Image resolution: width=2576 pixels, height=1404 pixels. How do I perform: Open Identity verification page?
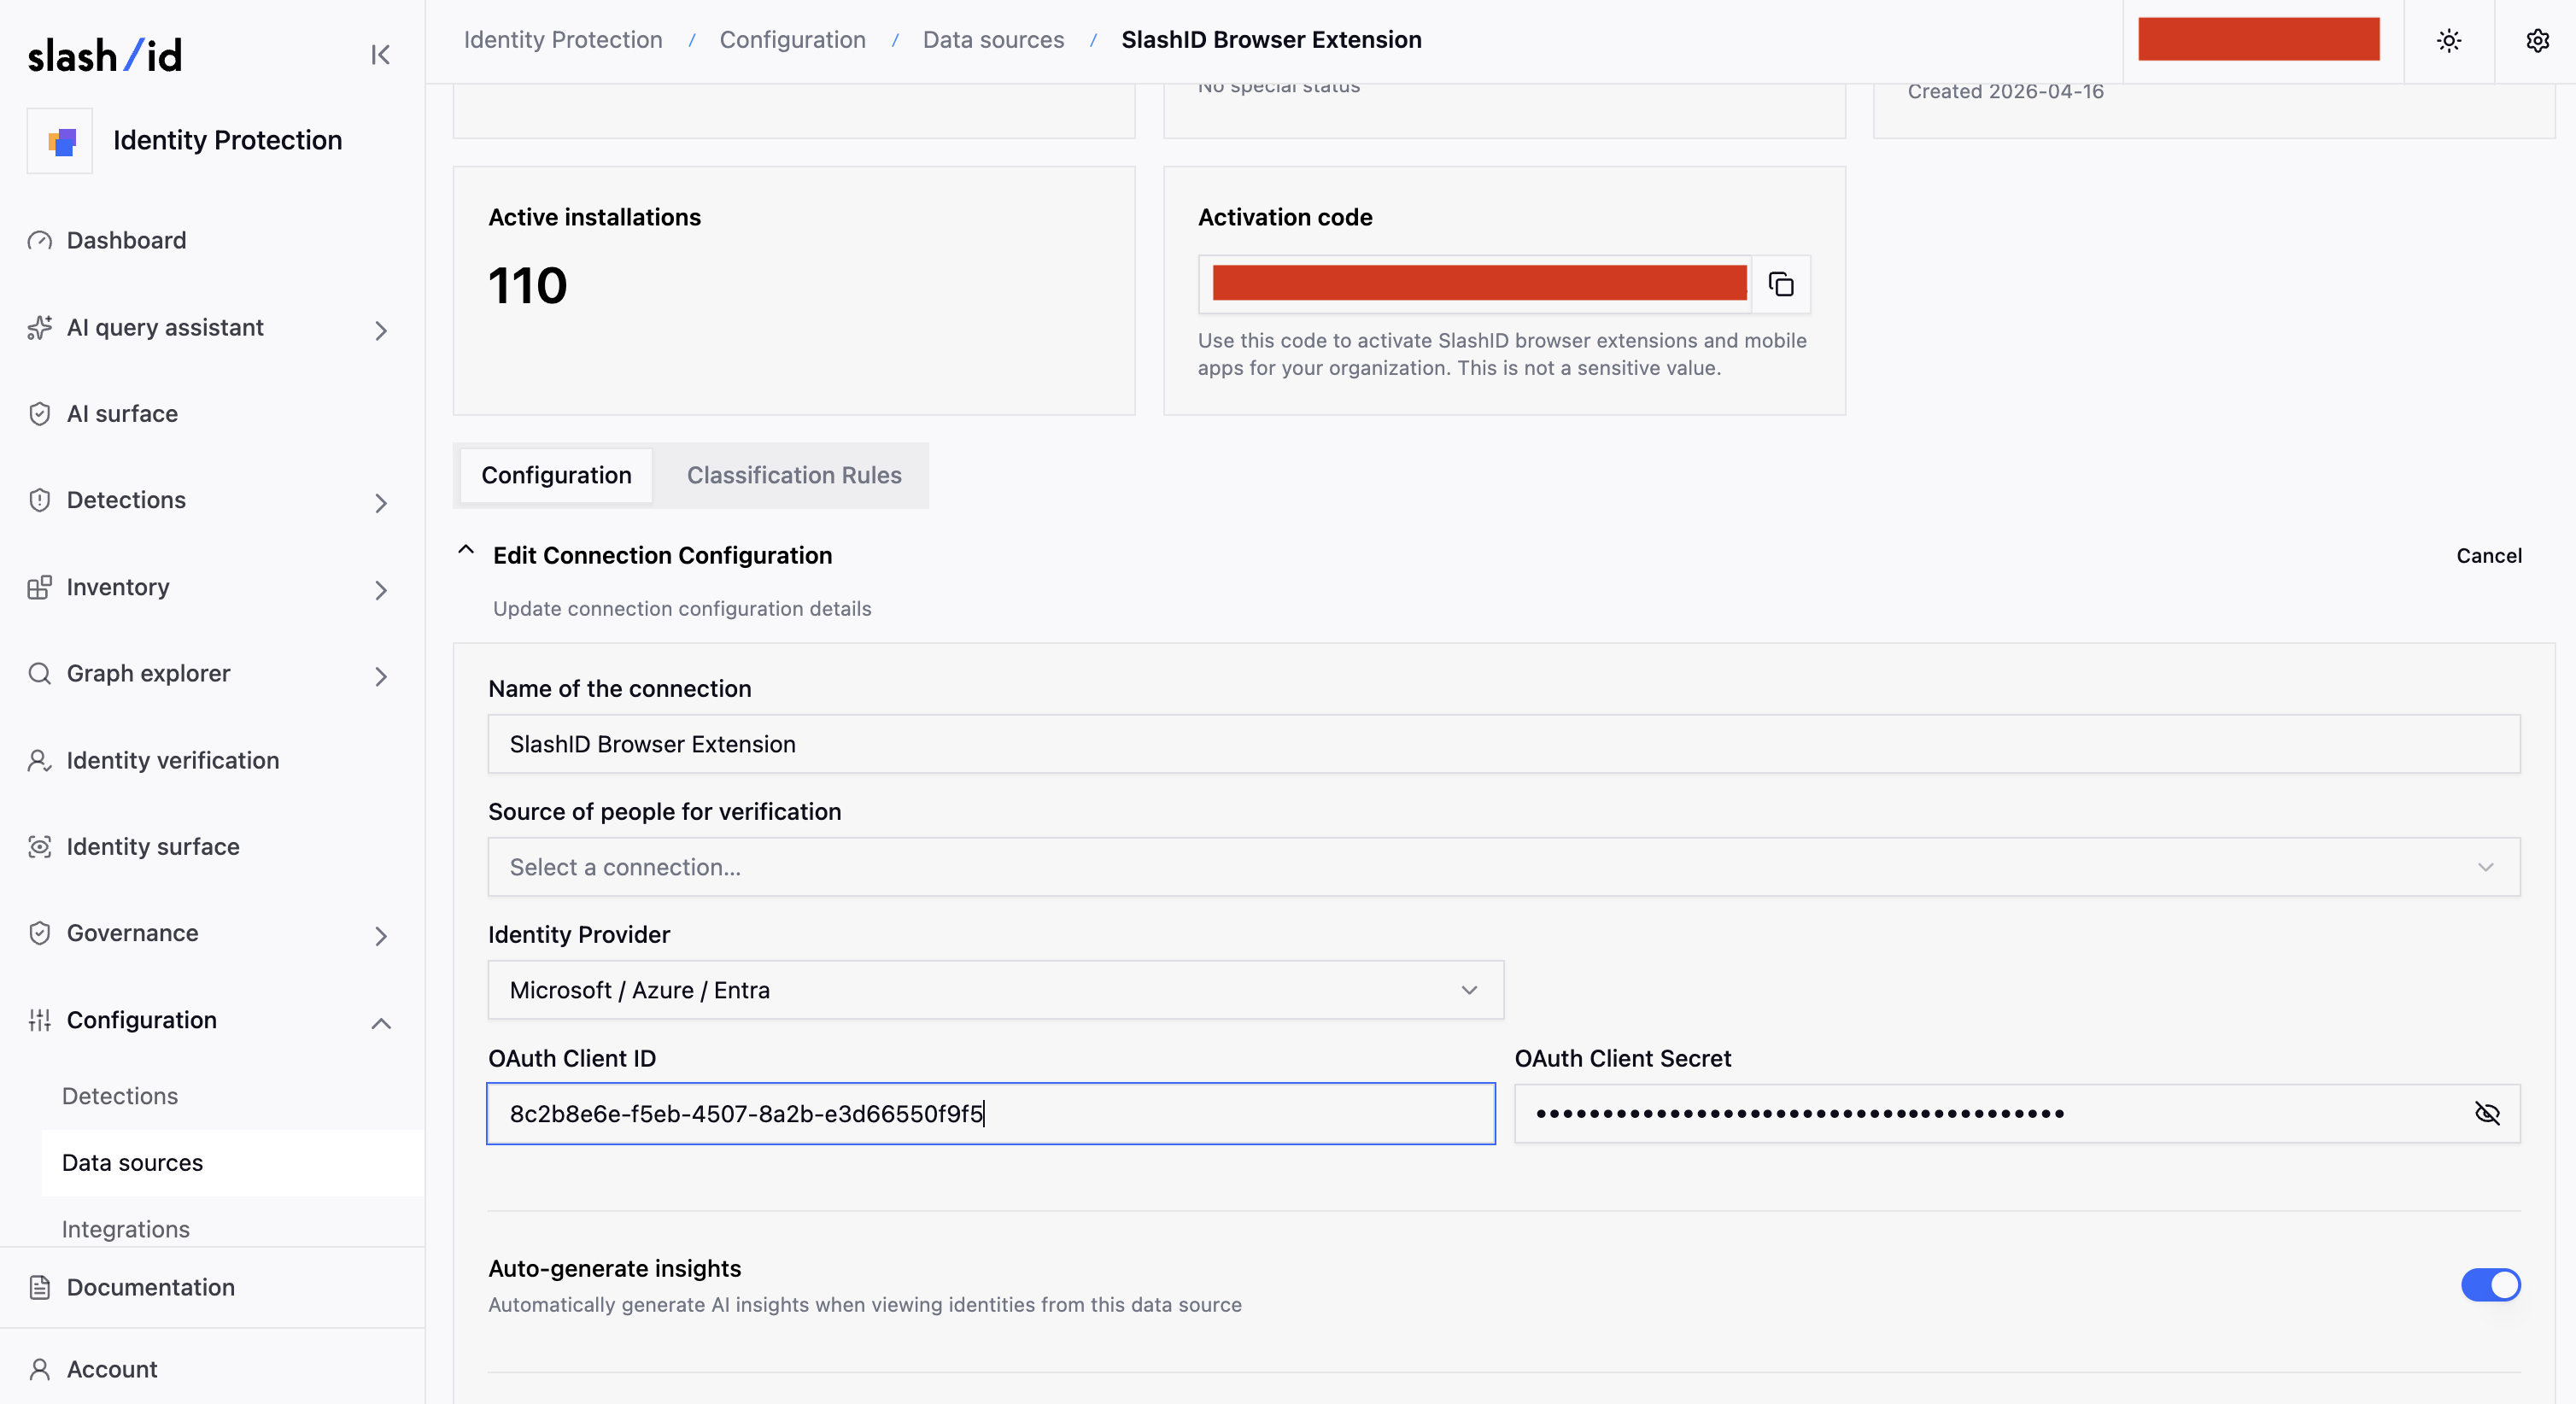coord(173,760)
